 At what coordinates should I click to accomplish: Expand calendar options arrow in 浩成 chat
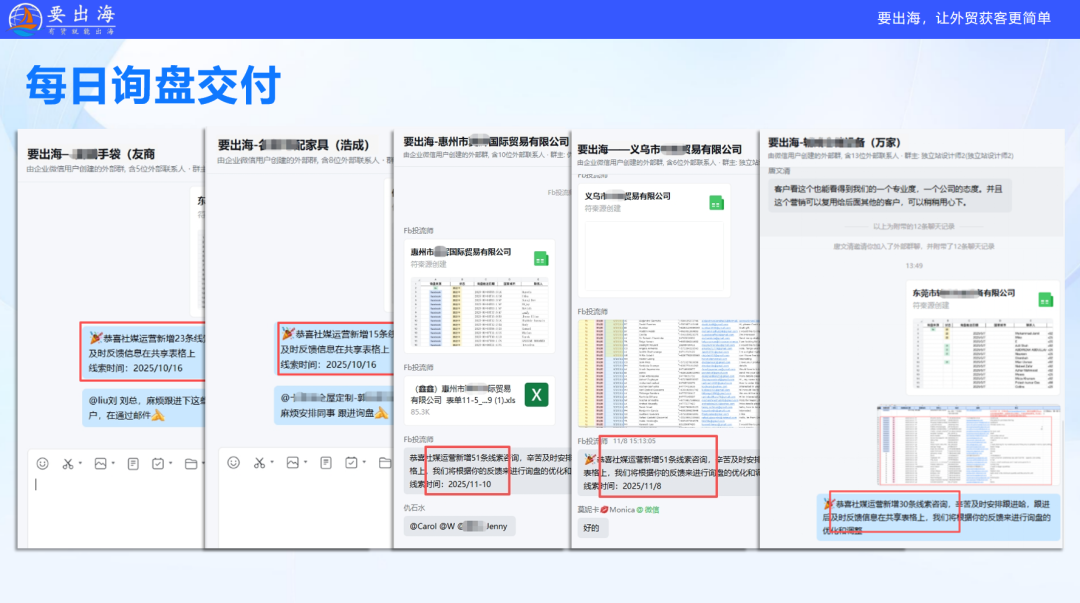[364, 462]
